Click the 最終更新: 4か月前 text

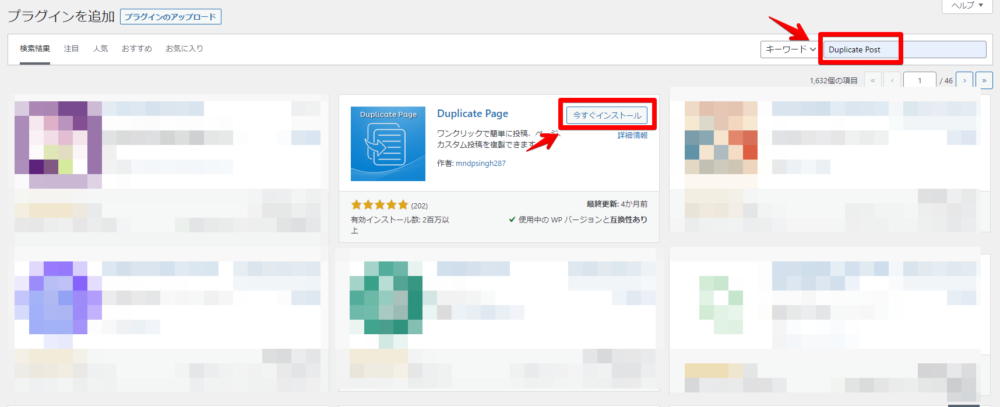(617, 204)
